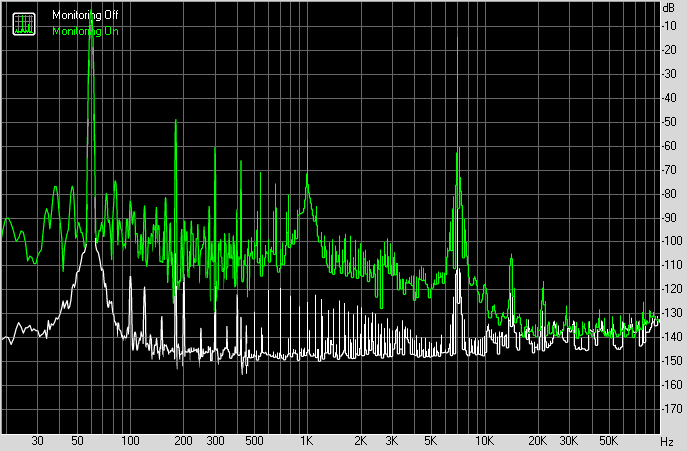The width and height of the screenshot is (687, 451).
Task: Click the spectrum analyzer icon in the corner
Action: pos(24,24)
